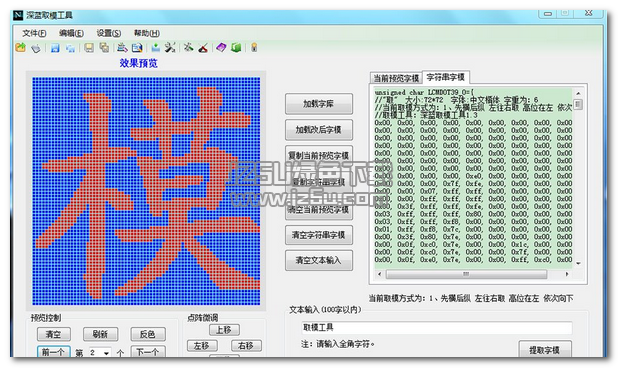Click the text input field containing 取模工具
Image resolution: width=618 pixels, height=368 pixels.
tap(436, 328)
